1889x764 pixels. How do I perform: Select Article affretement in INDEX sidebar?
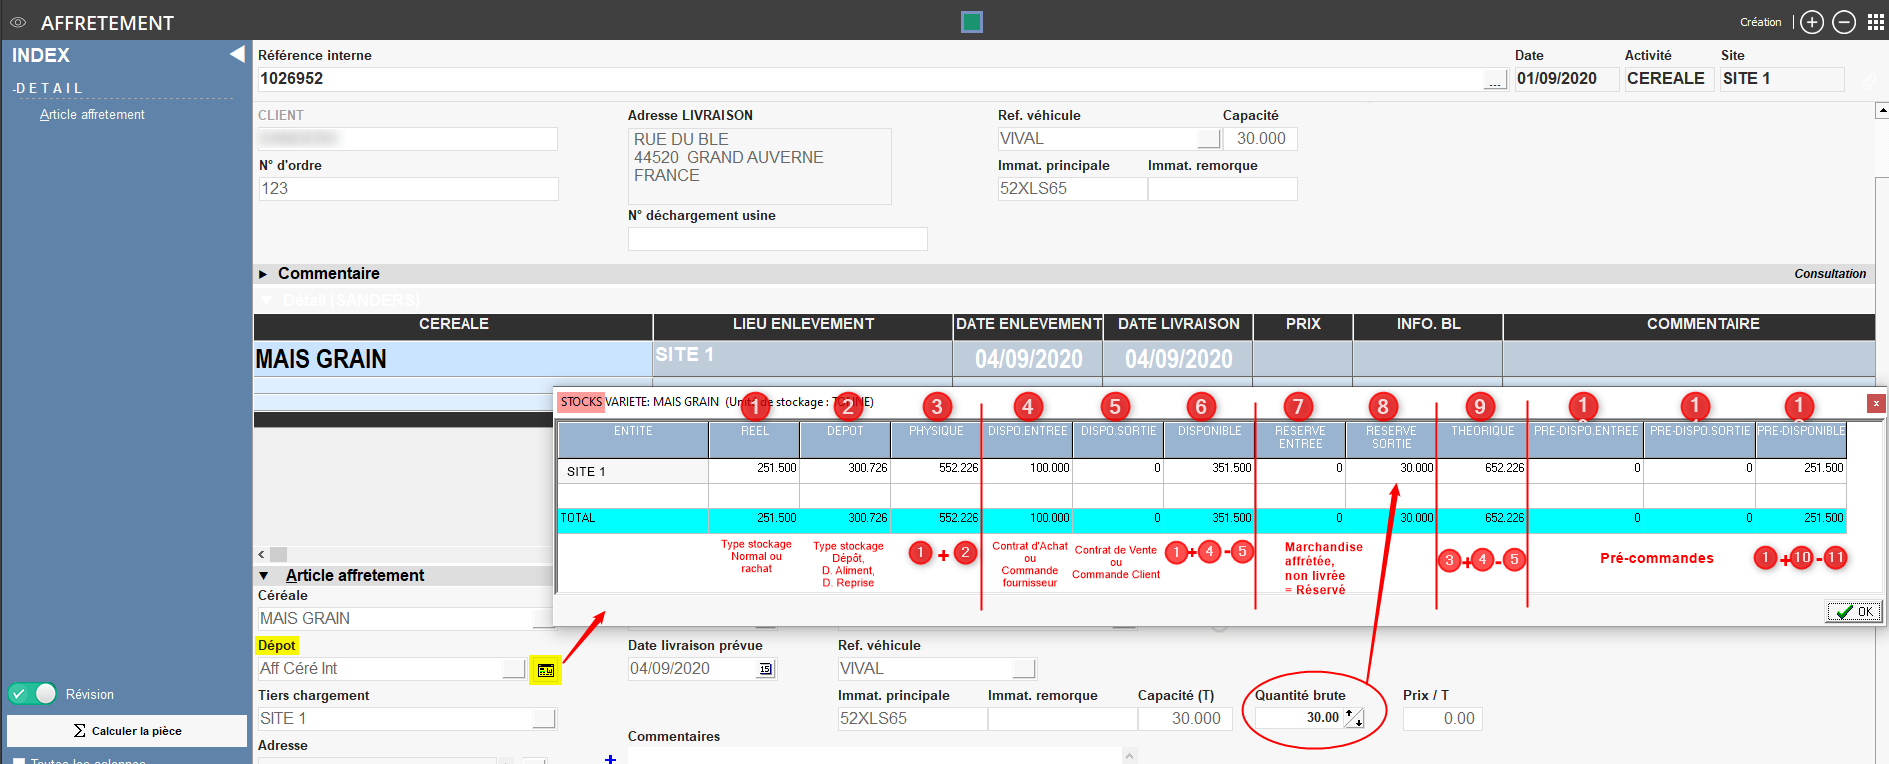[x=92, y=115]
